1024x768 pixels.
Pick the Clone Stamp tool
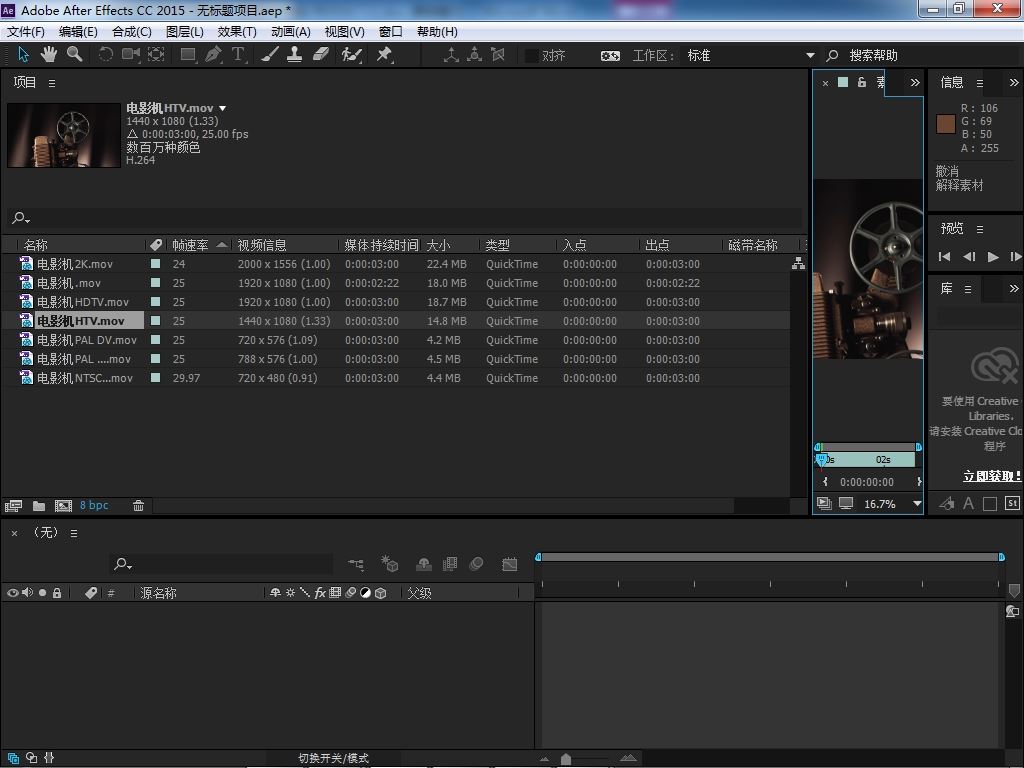pos(295,54)
